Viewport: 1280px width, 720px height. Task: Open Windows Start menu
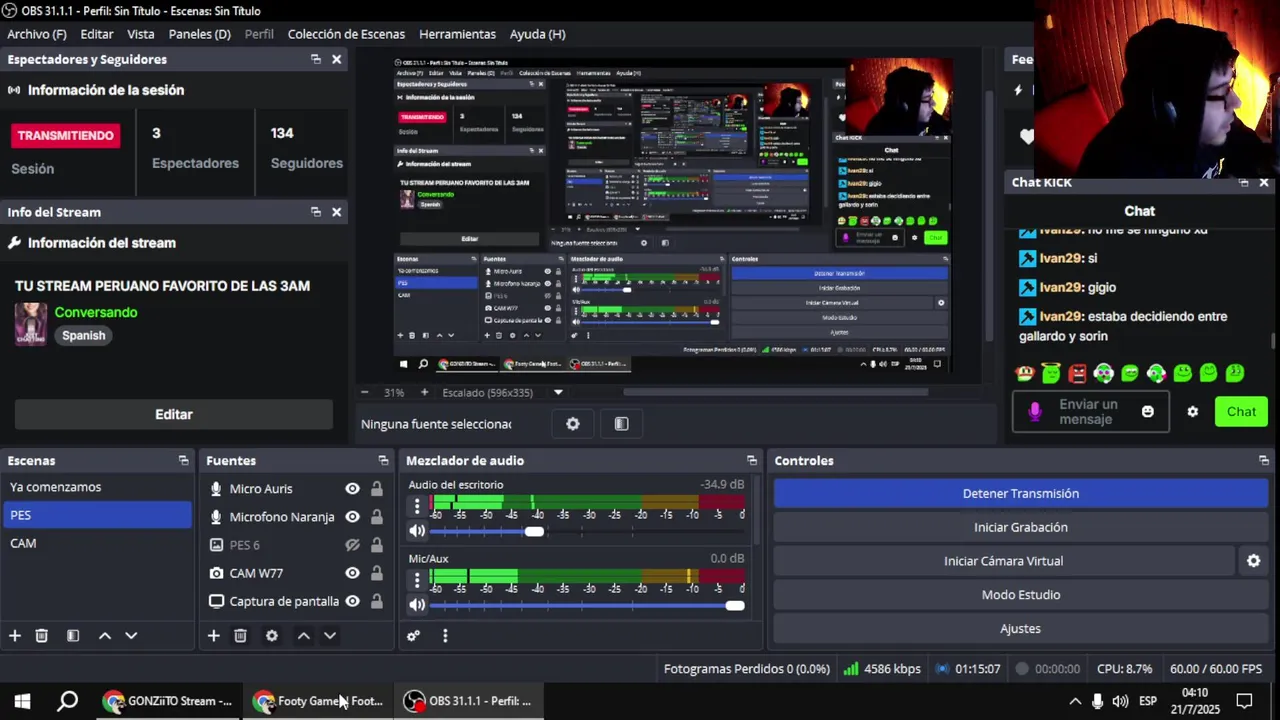coord(22,701)
